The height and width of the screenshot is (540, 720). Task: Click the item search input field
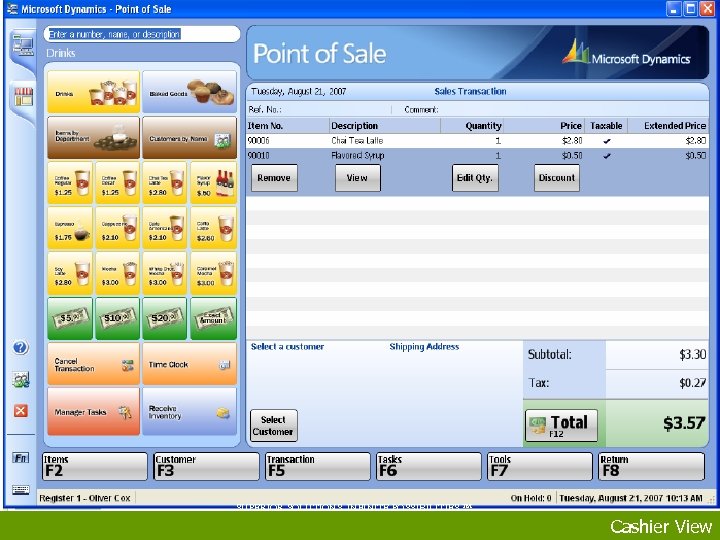tap(142, 34)
